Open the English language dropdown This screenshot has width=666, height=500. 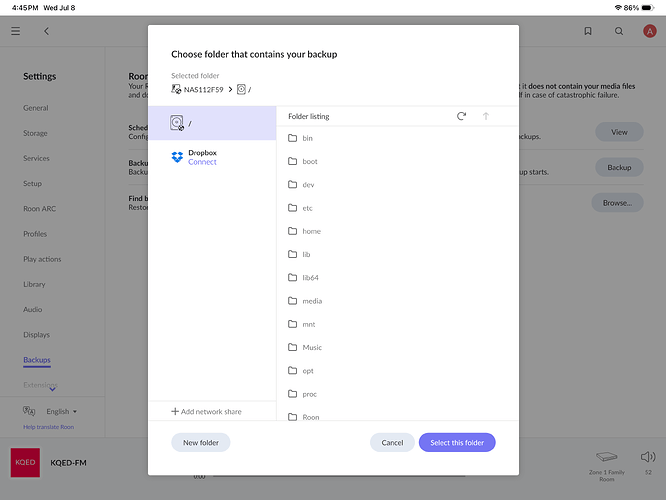pos(62,411)
